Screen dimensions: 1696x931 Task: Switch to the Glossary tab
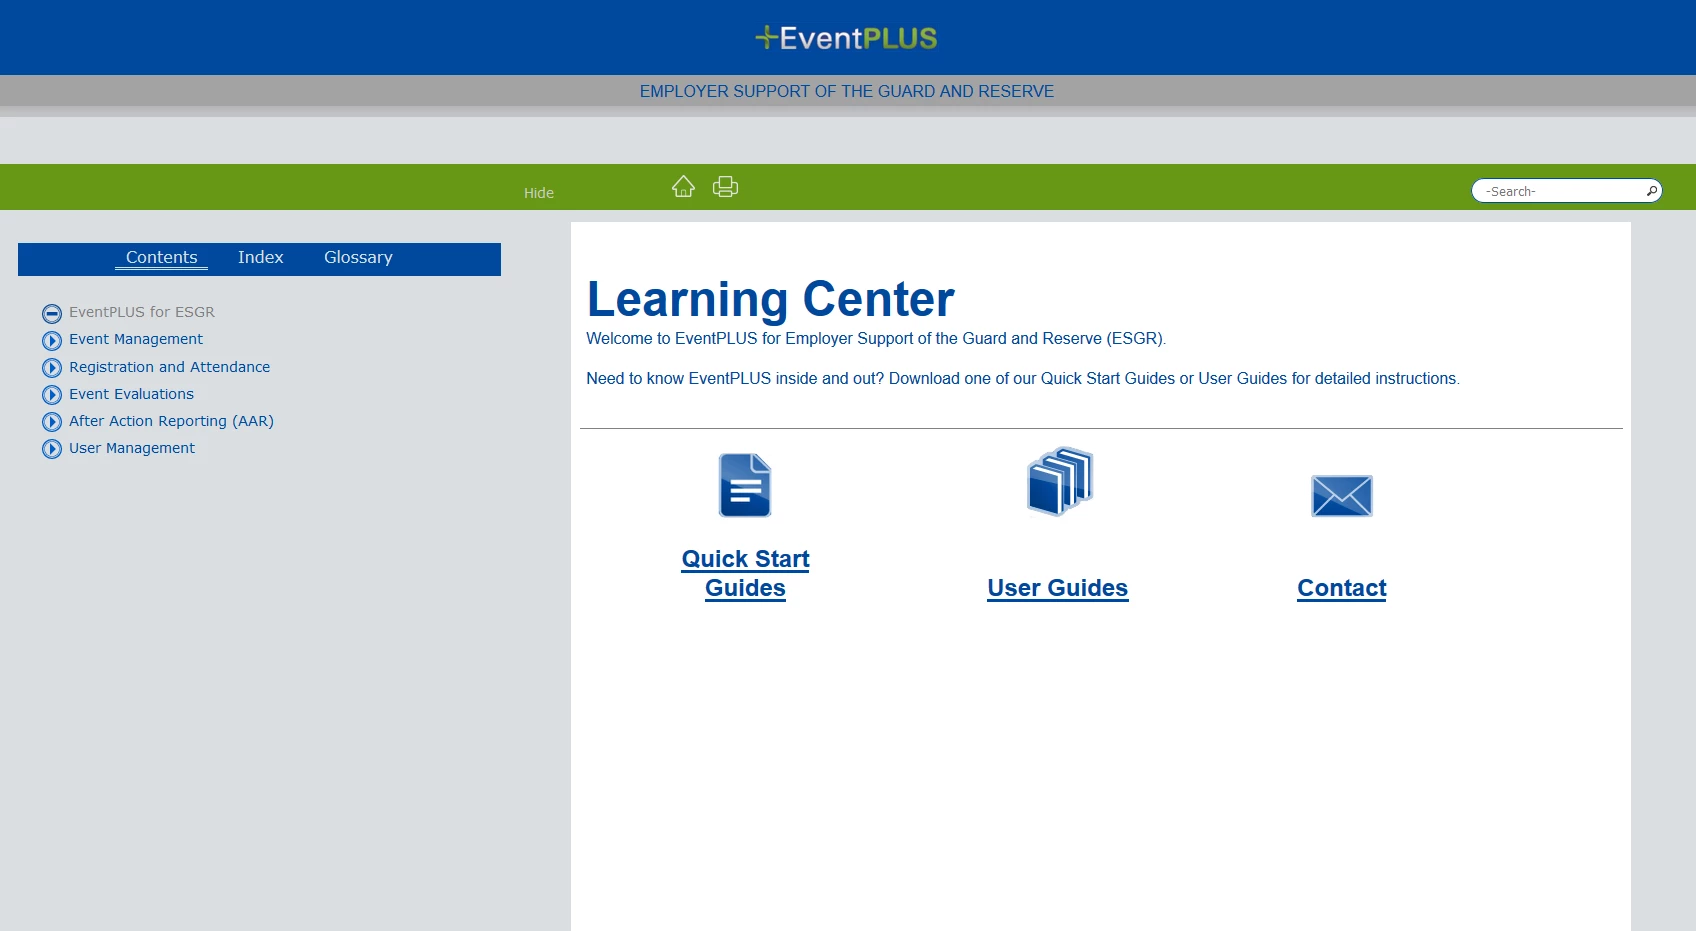pyautogui.click(x=358, y=257)
